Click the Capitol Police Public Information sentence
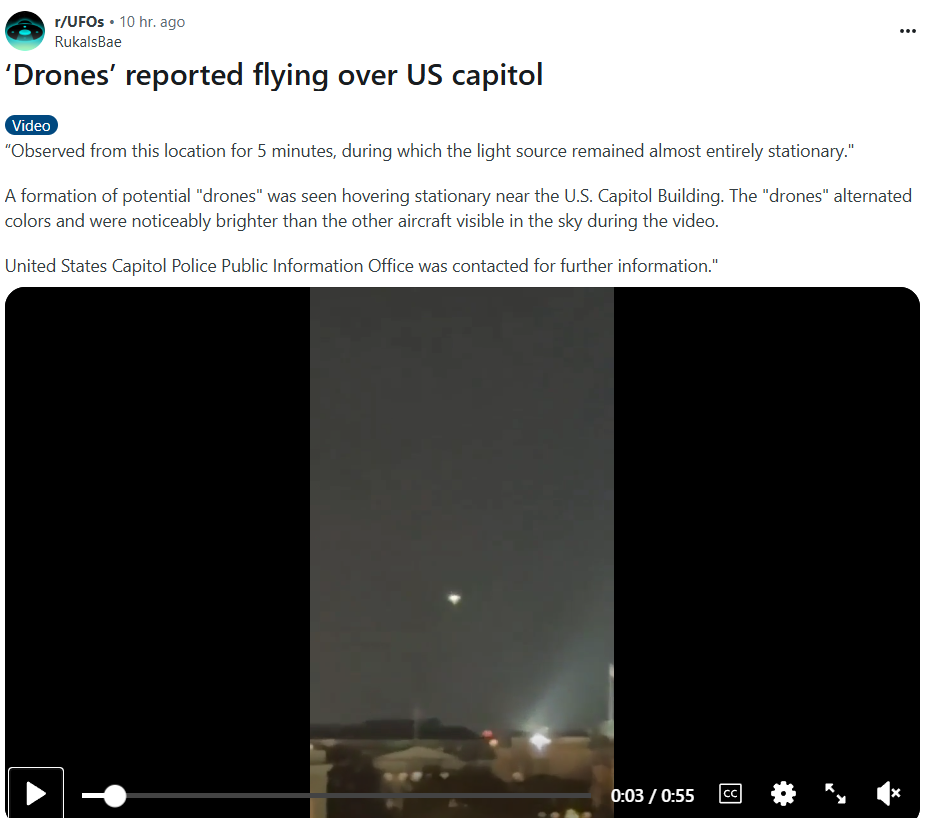Screen dimensions: 930x818 click(361, 266)
